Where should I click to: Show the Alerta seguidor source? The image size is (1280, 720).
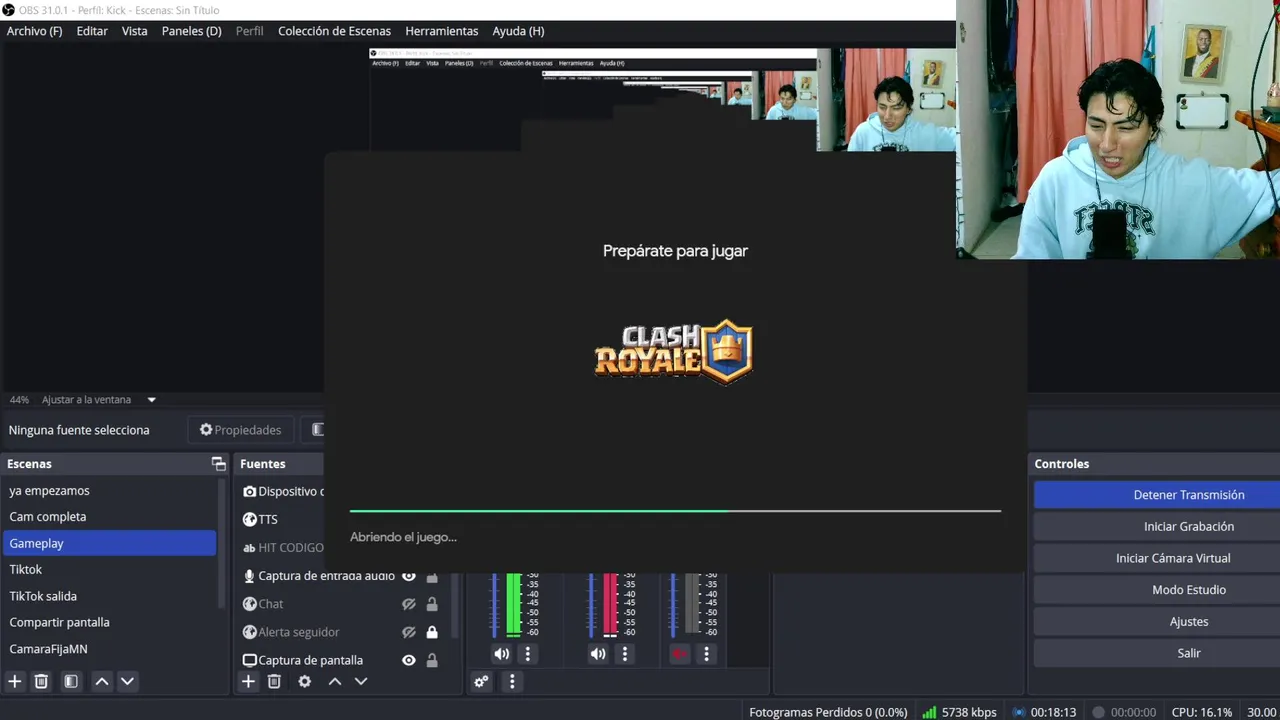click(x=408, y=632)
